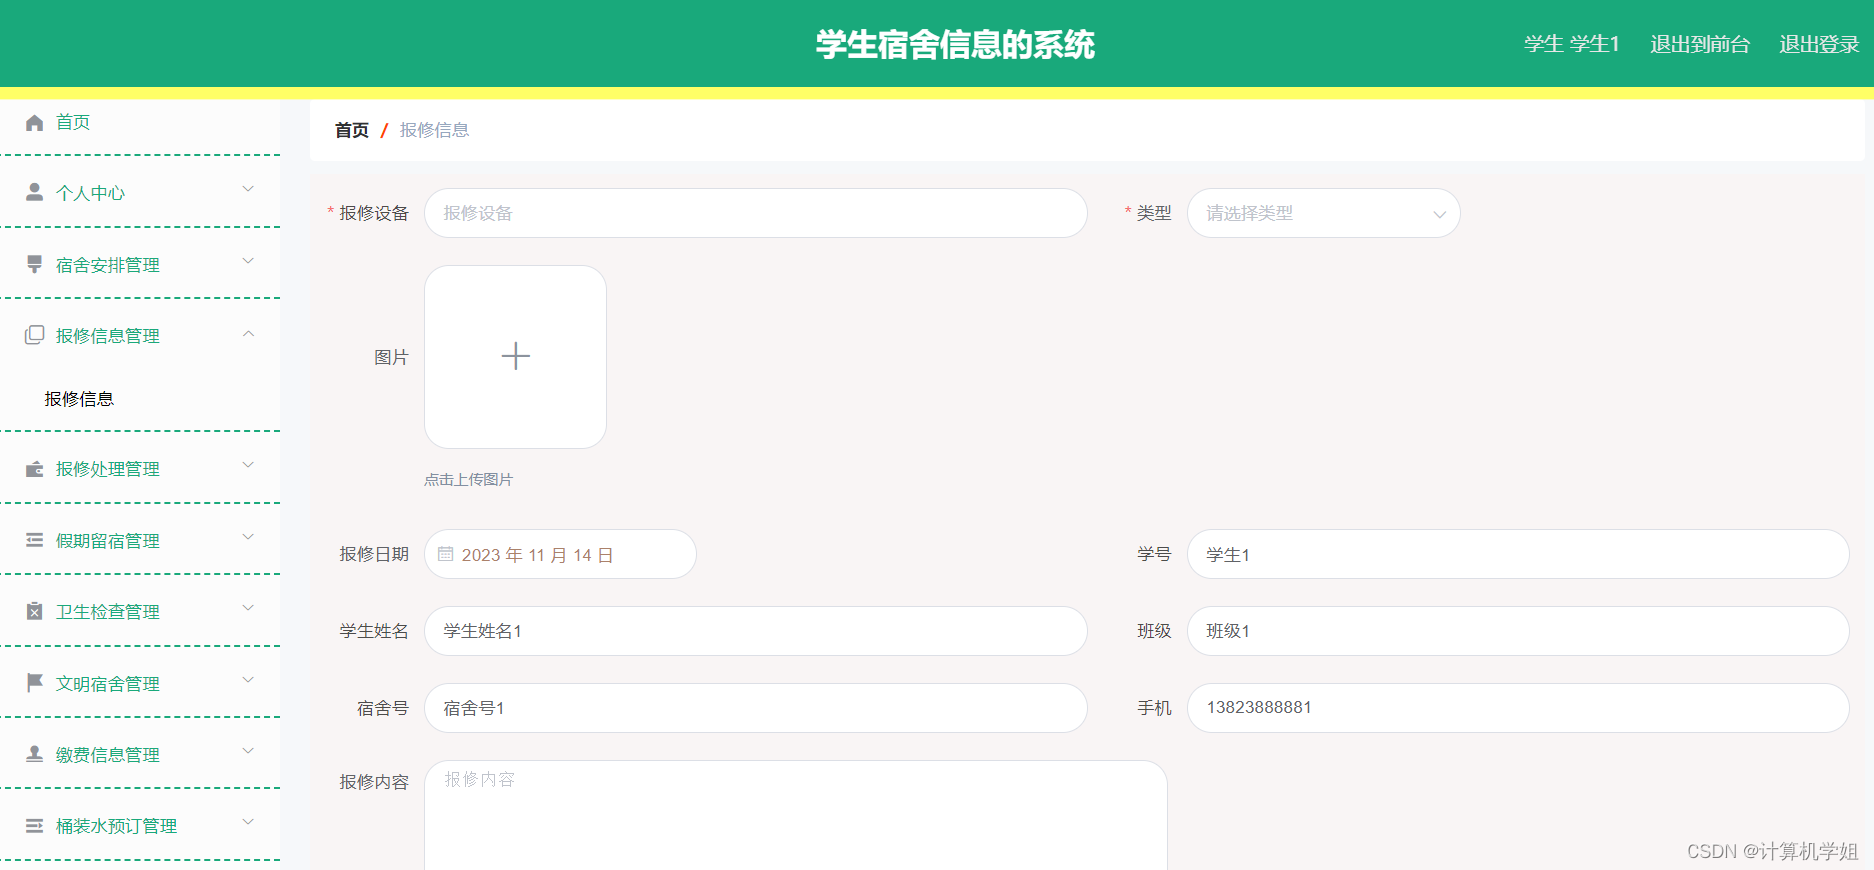Click the plus icon to upload image

point(515,356)
